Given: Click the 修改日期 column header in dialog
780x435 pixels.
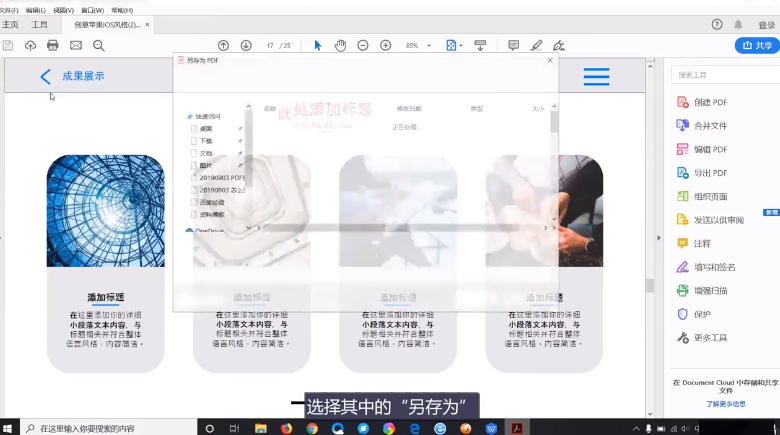Looking at the screenshot, I should point(409,109).
